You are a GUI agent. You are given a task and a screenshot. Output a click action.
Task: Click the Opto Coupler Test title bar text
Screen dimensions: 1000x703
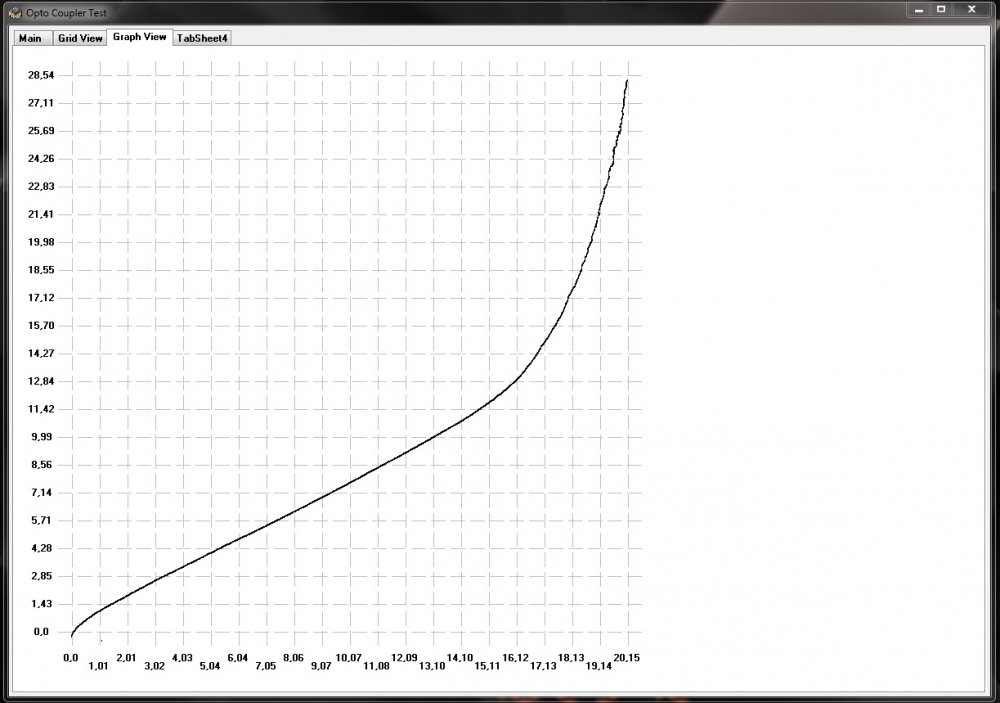point(67,13)
